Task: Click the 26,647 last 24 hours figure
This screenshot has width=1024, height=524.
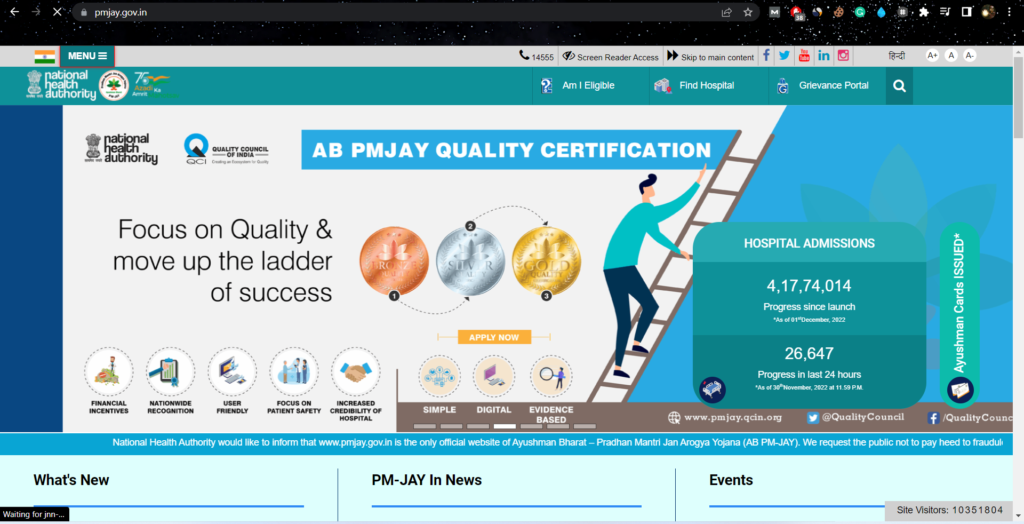Action: [x=809, y=353]
